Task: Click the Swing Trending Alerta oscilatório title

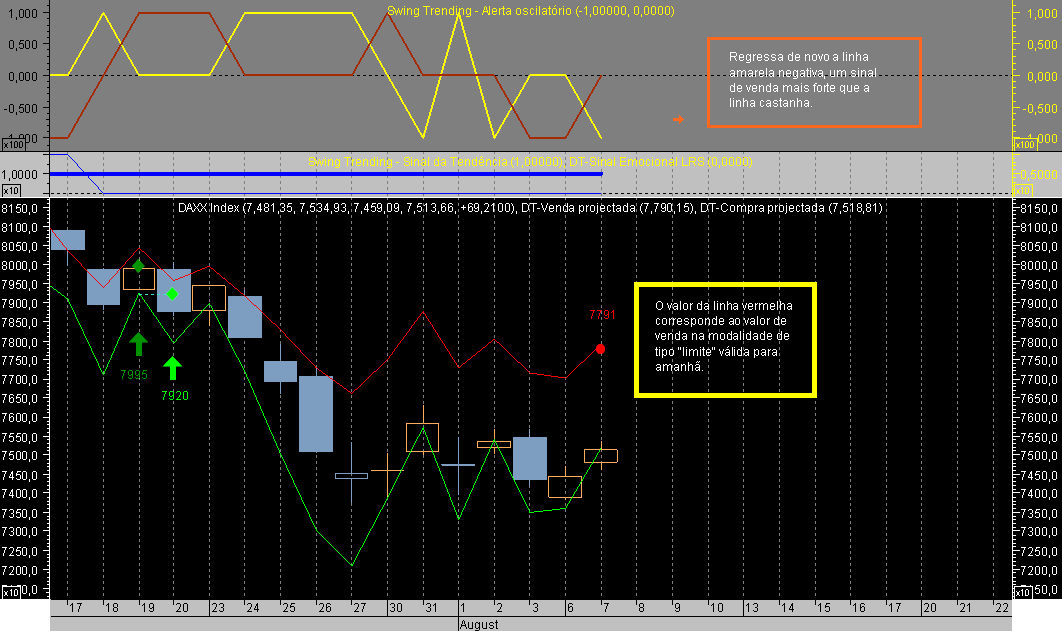Action: click(530, 10)
